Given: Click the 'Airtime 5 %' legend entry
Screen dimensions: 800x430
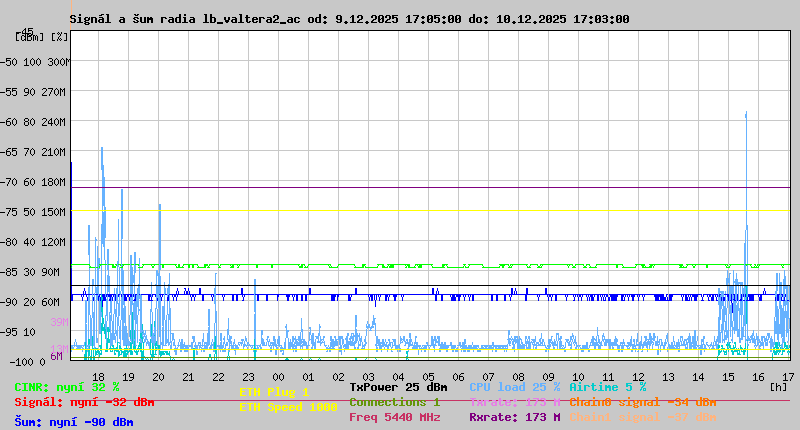Looking at the screenshot, I should coord(608,387).
